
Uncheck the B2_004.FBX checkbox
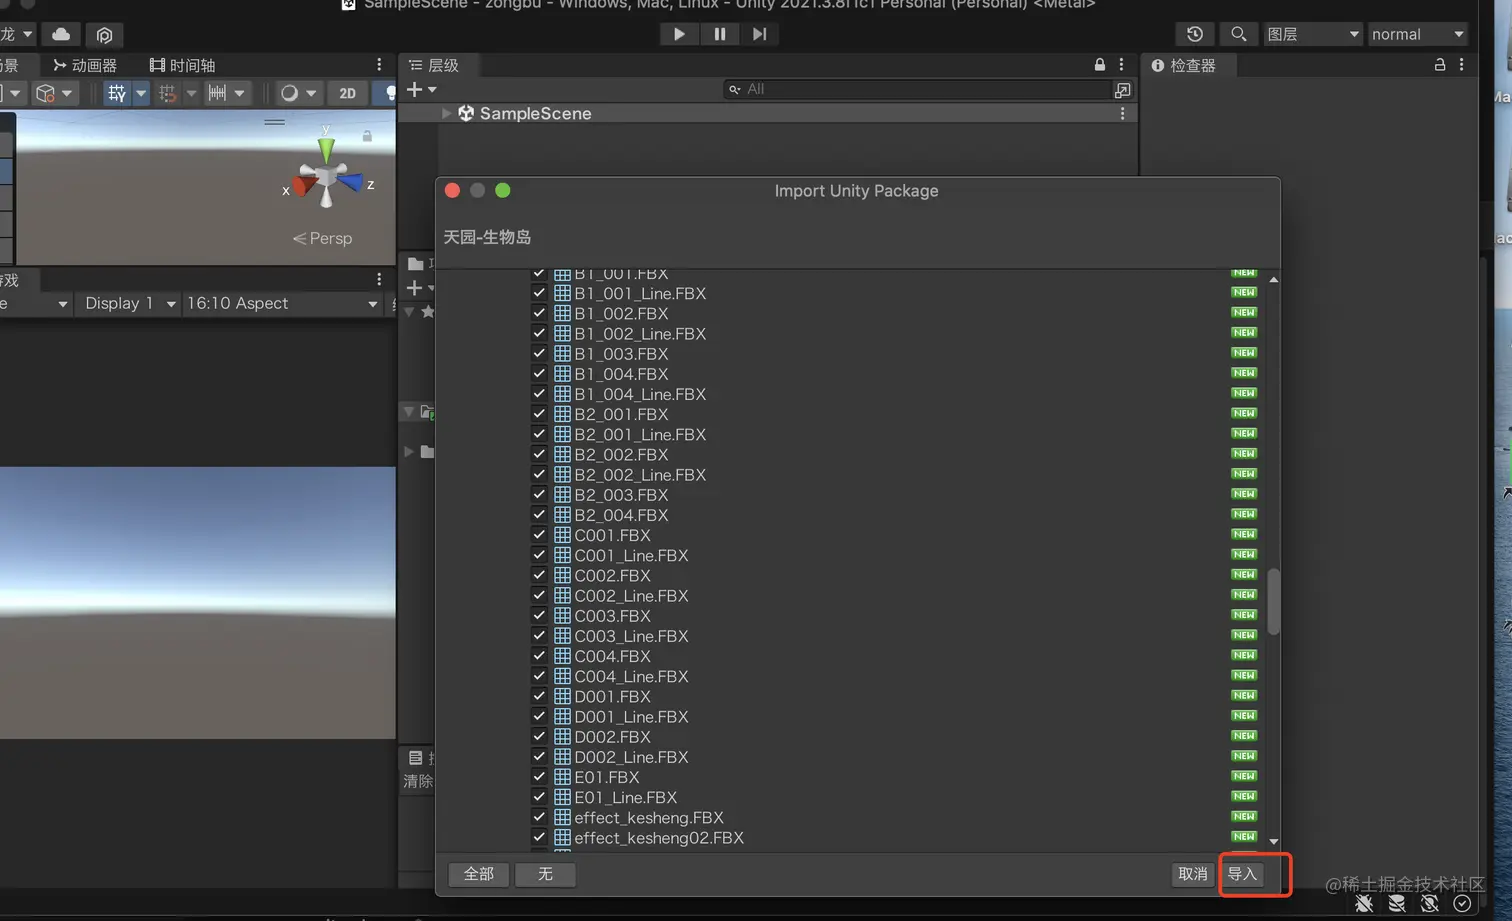click(x=539, y=515)
